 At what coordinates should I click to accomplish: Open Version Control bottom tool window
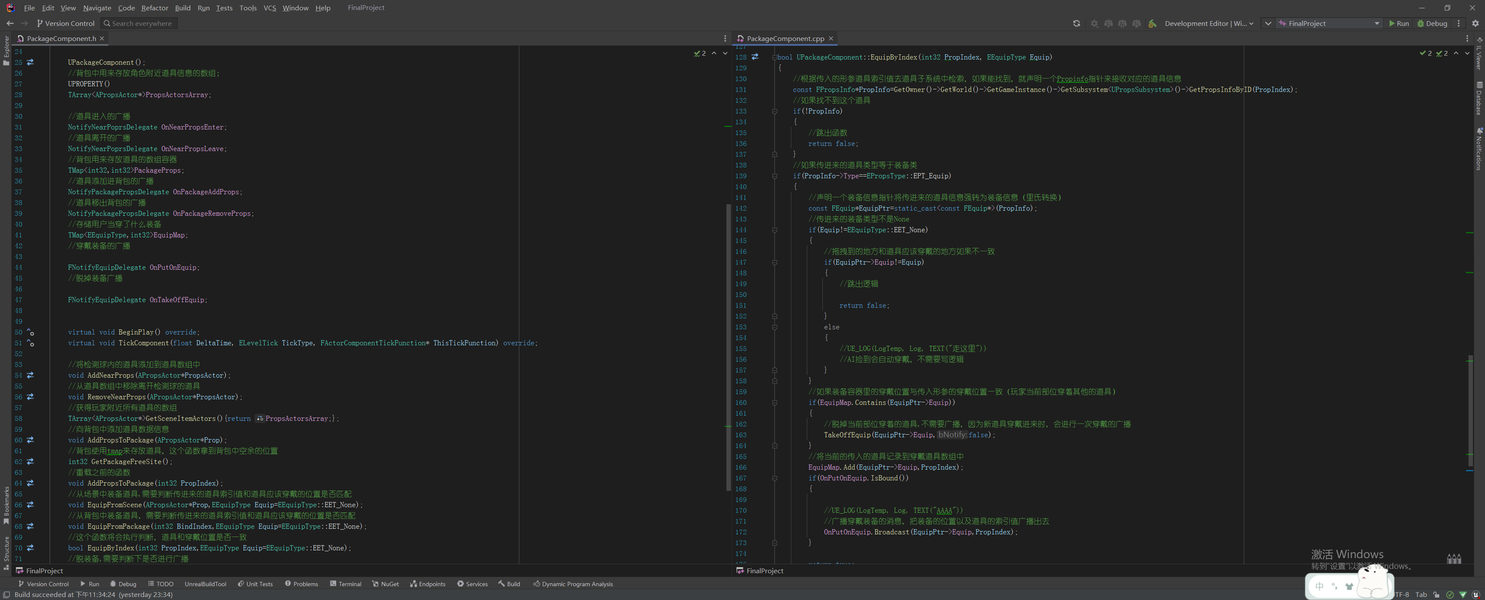coord(43,584)
